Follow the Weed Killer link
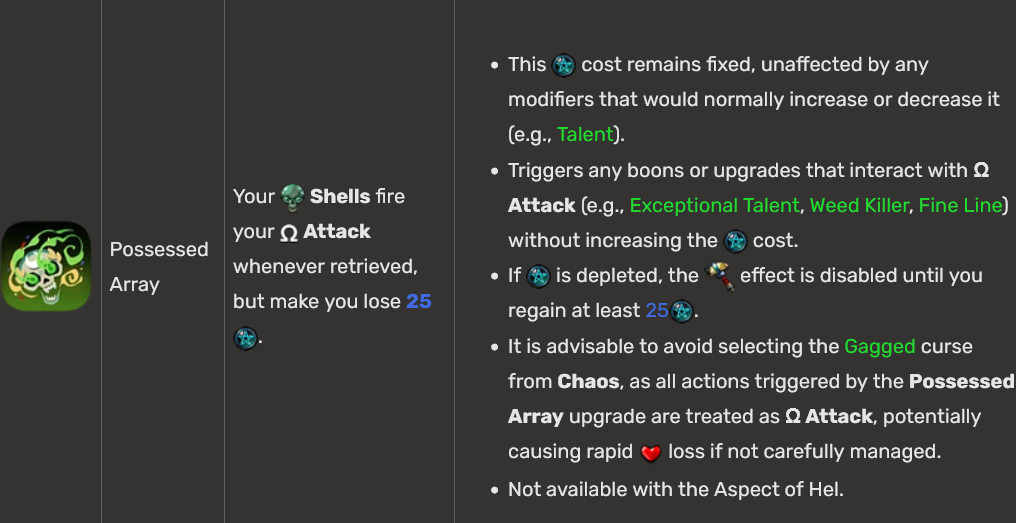Image resolution: width=1016 pixels, height=523 pixels. pos(859,205)
